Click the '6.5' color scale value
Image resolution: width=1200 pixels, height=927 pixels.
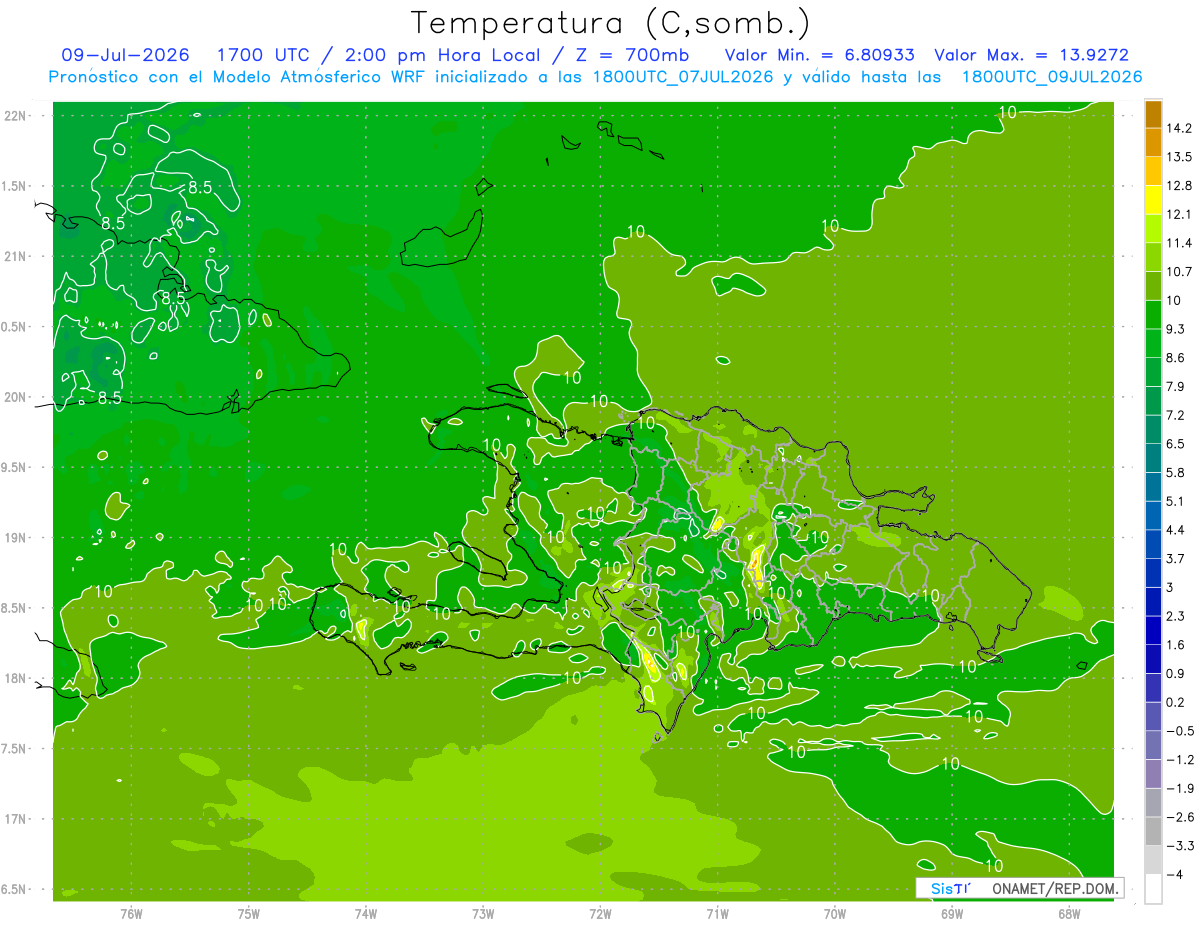pos(1175,444)
